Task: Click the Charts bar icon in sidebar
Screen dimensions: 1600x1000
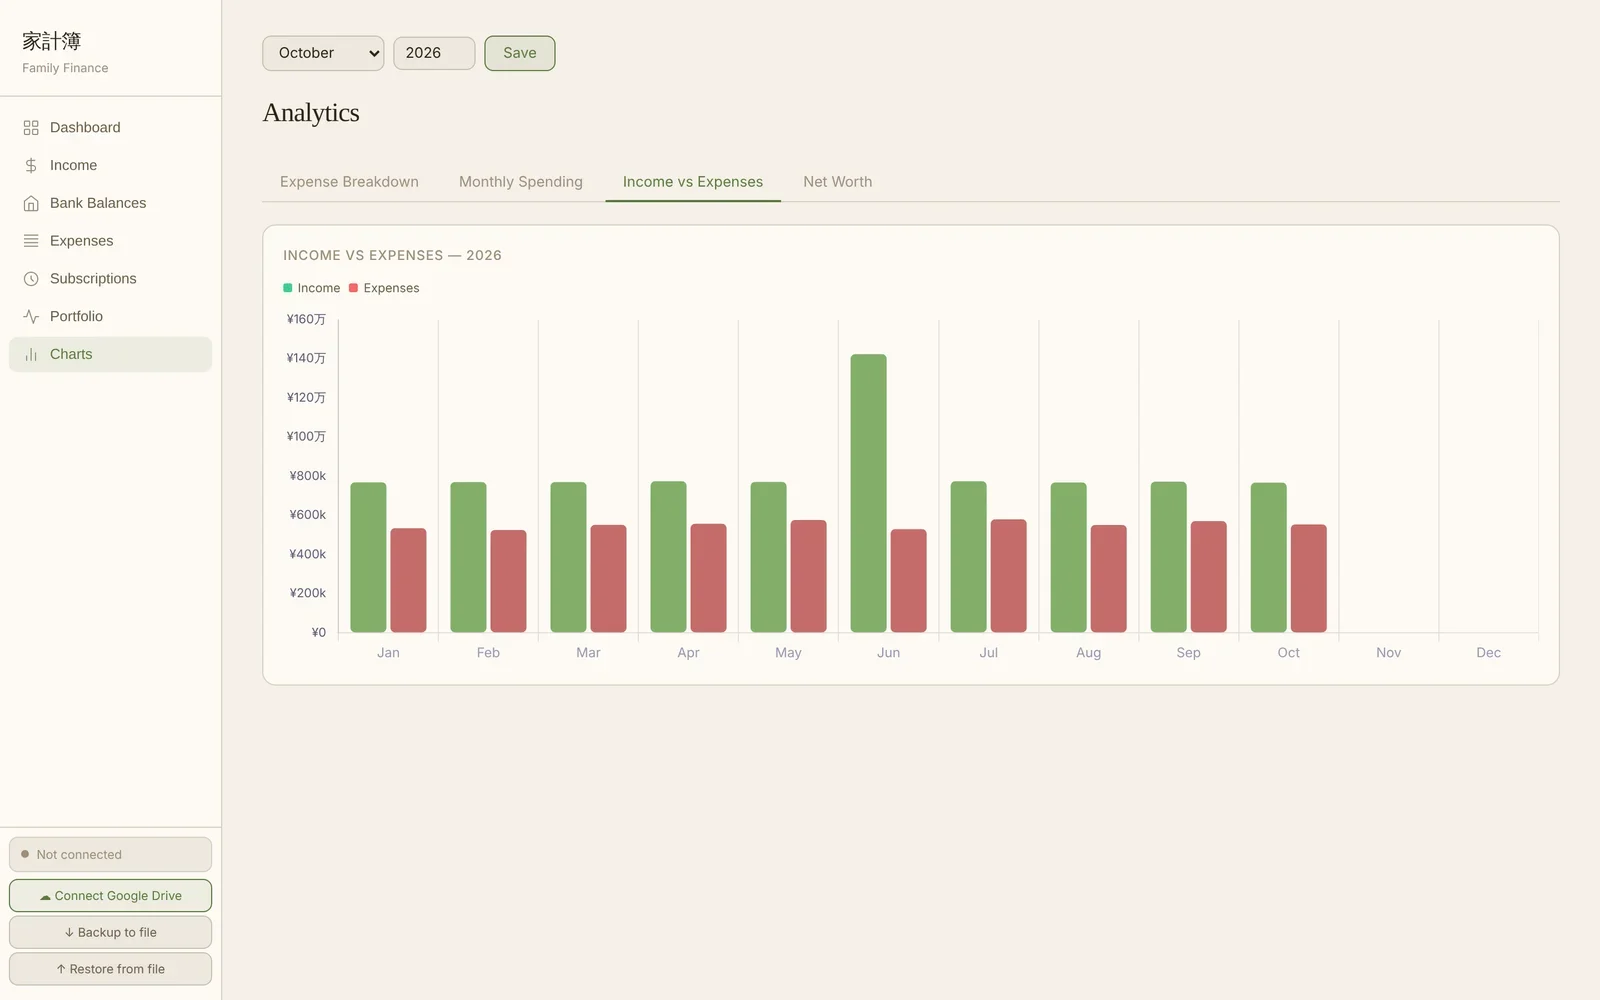Action: 31,354
